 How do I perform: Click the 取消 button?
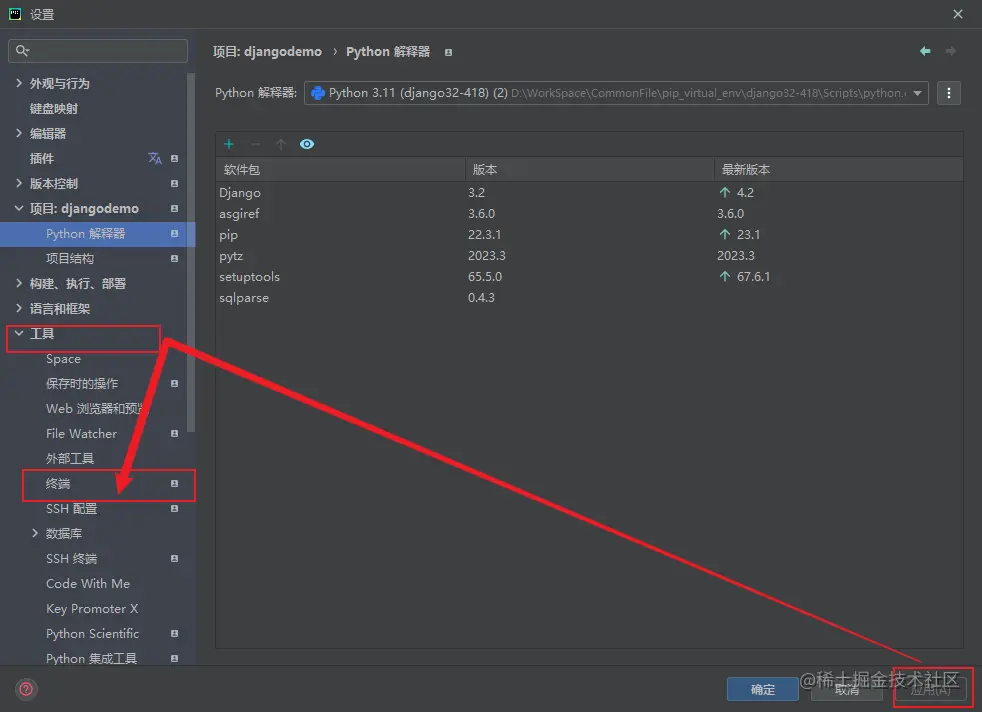point(847,689)
